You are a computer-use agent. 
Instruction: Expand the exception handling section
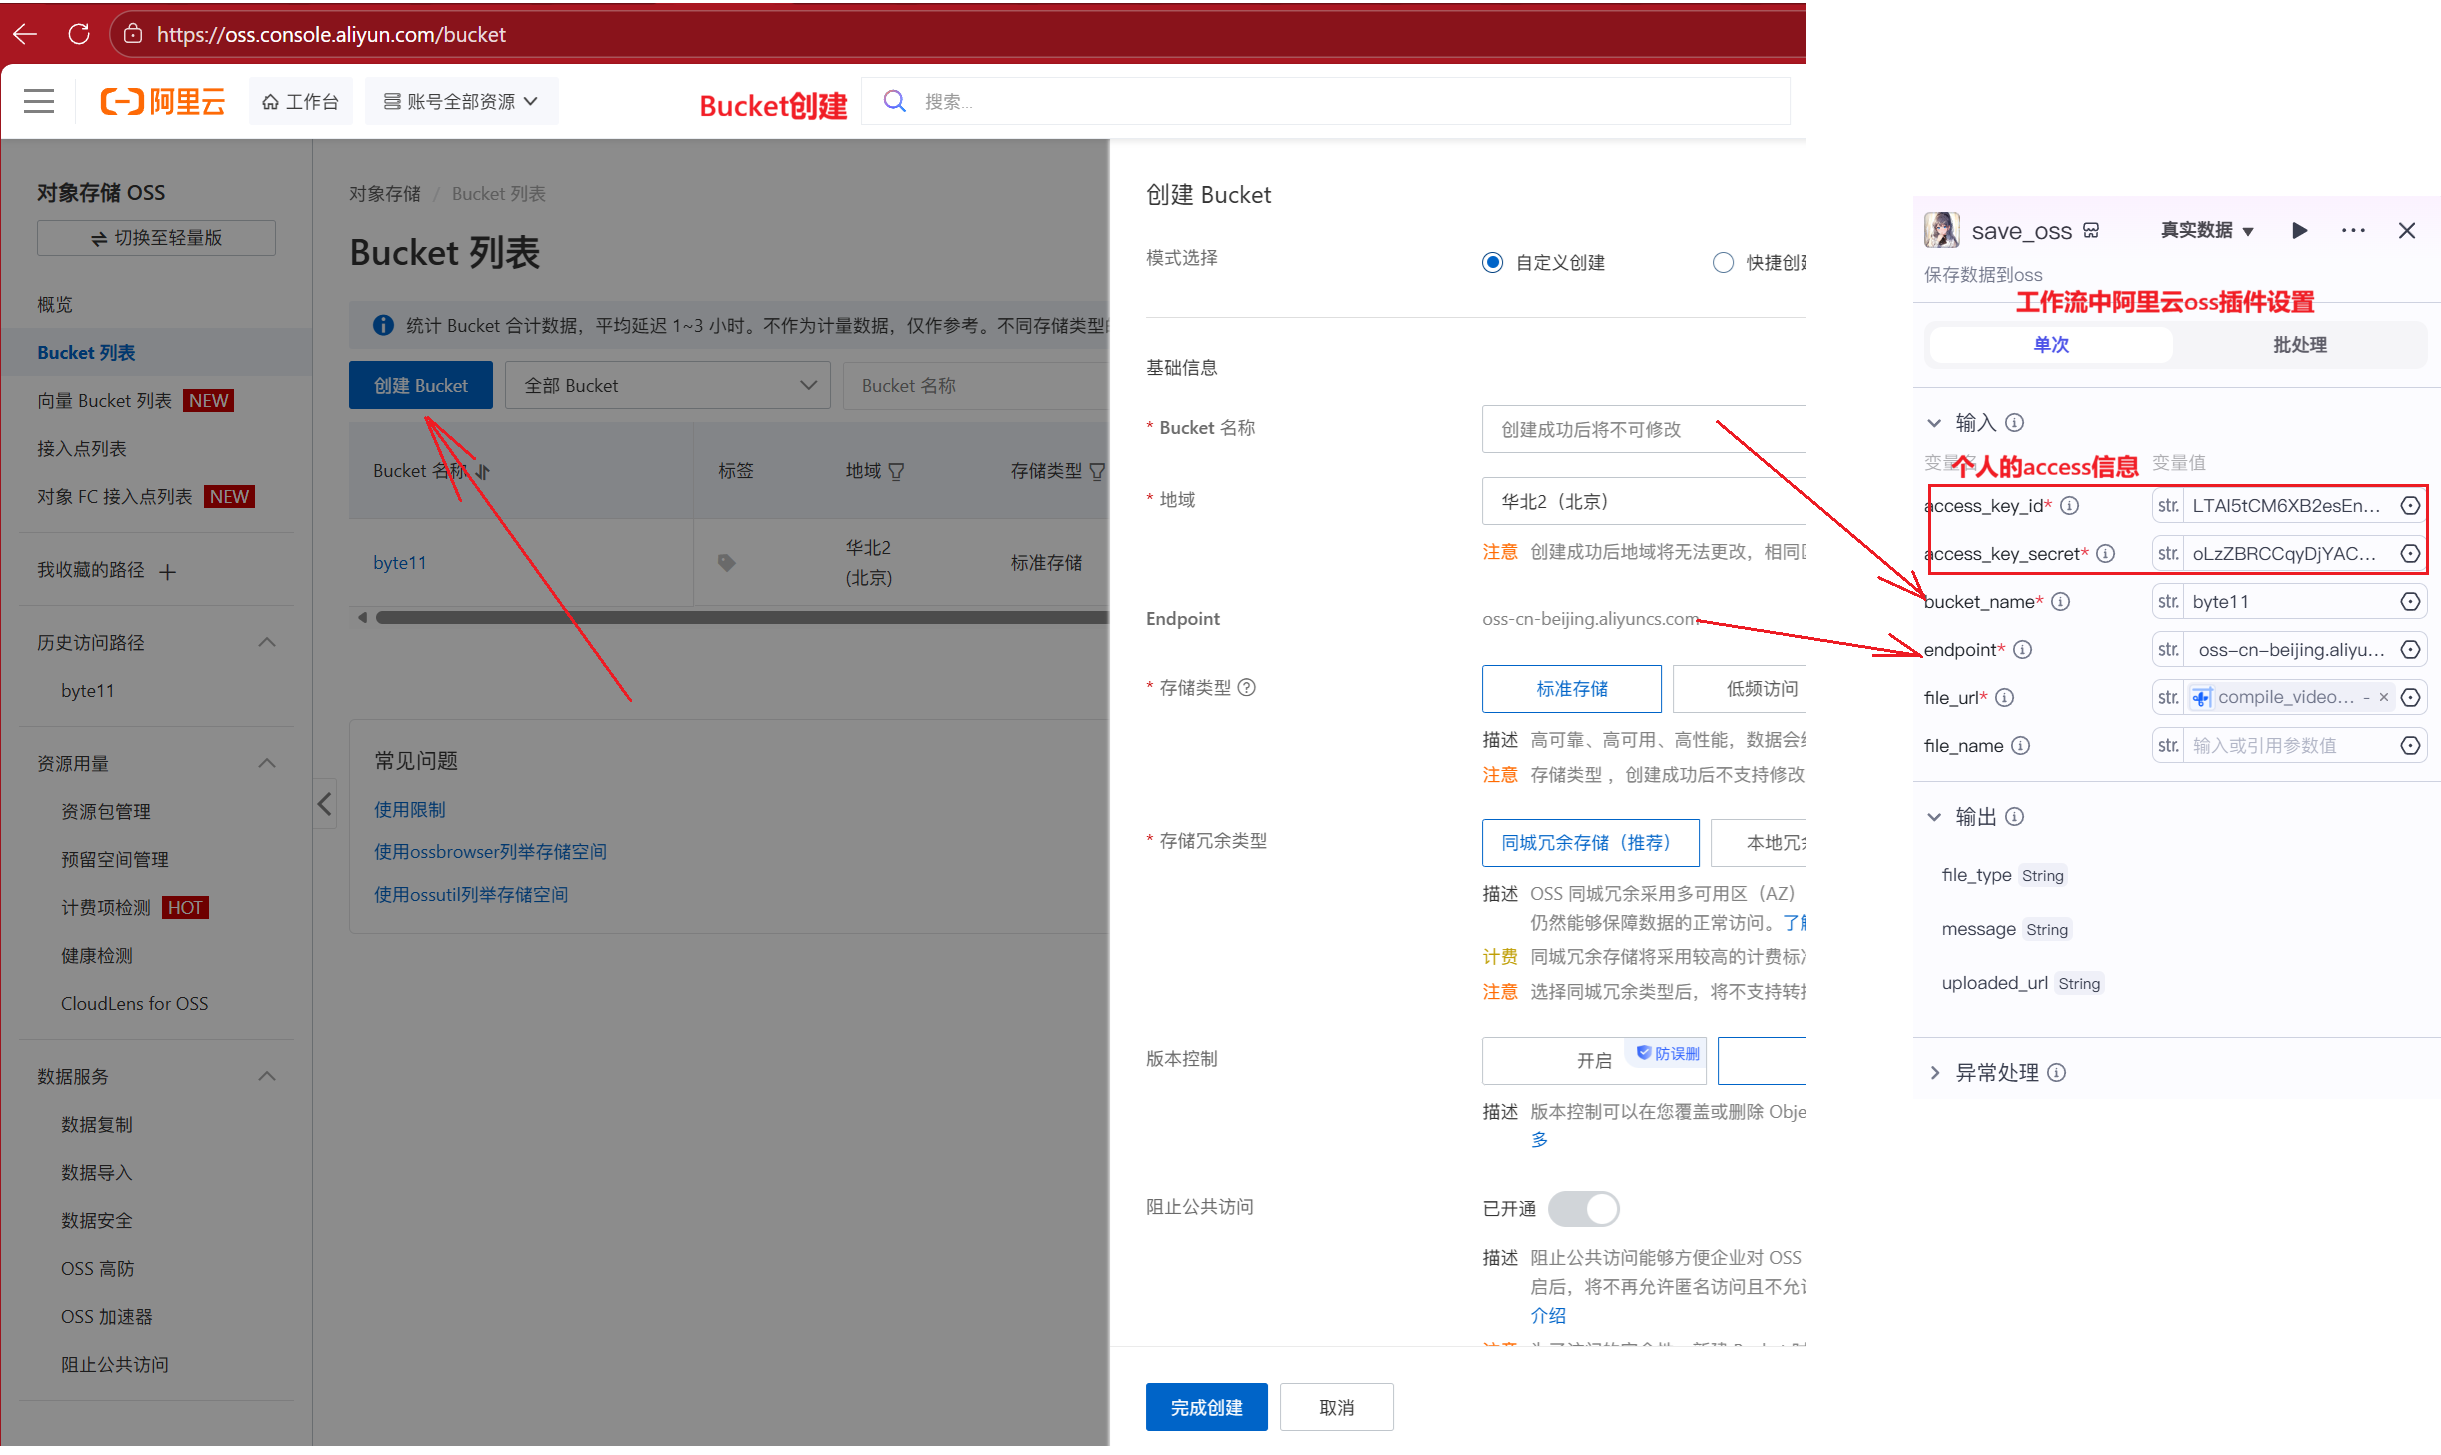click(x=1935, y=1072)
